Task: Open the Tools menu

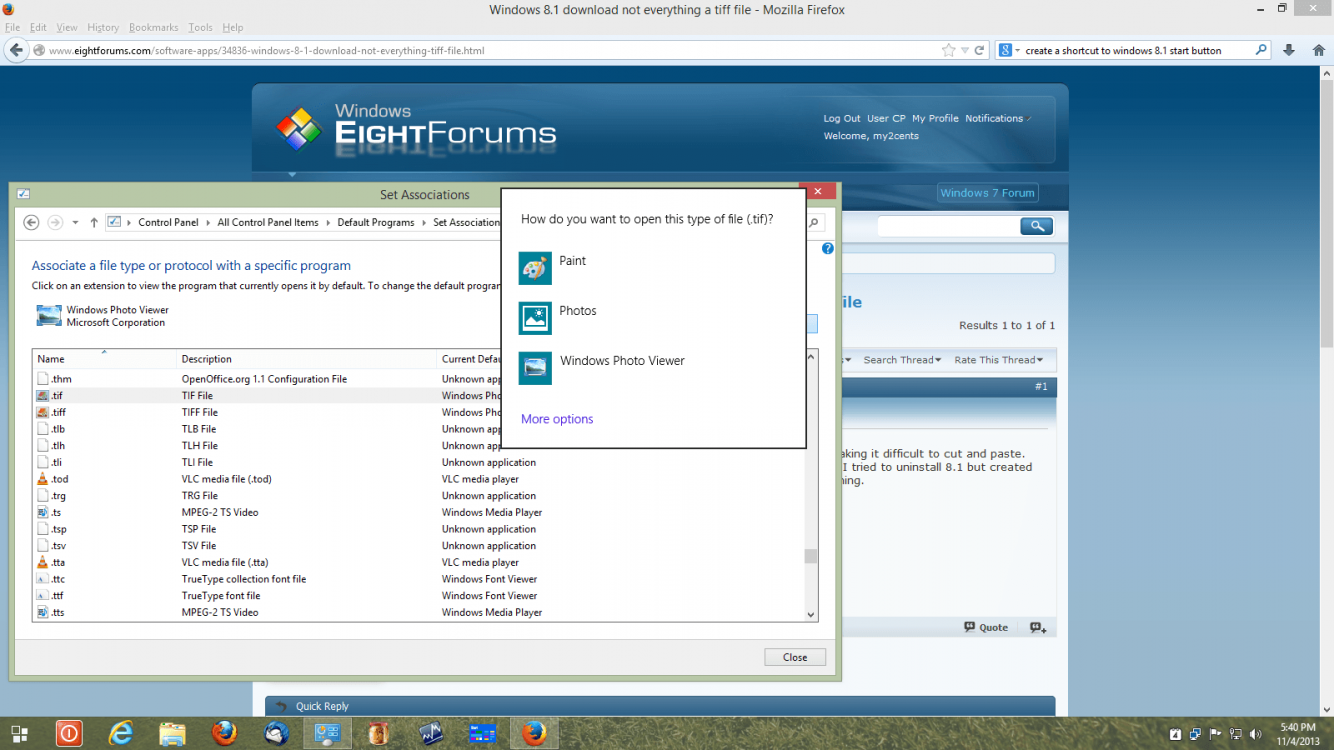Action: tap(200, 27)
